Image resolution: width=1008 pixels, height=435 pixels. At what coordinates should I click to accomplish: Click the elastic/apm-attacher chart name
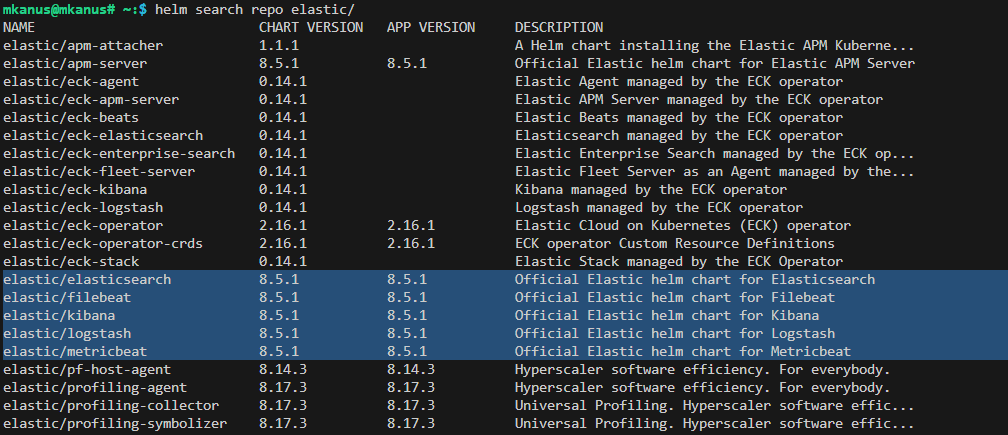83,46
